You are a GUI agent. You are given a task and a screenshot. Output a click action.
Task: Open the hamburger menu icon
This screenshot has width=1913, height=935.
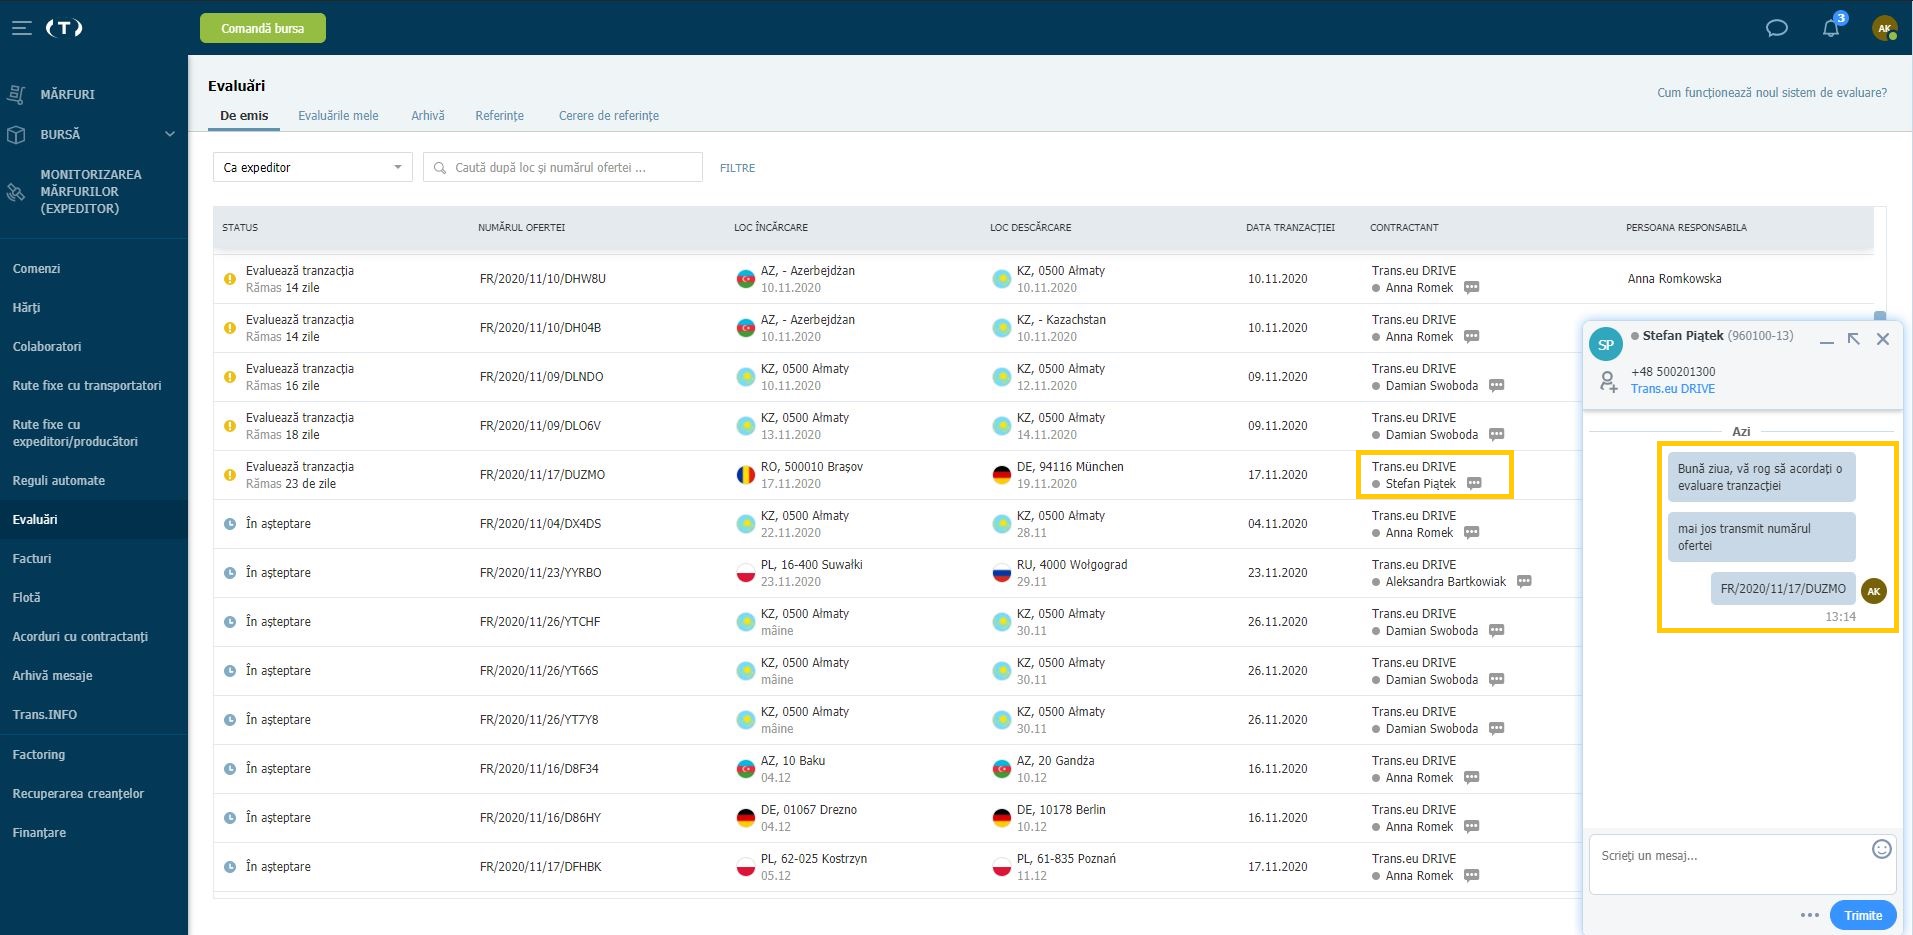[x=22, y=28]
